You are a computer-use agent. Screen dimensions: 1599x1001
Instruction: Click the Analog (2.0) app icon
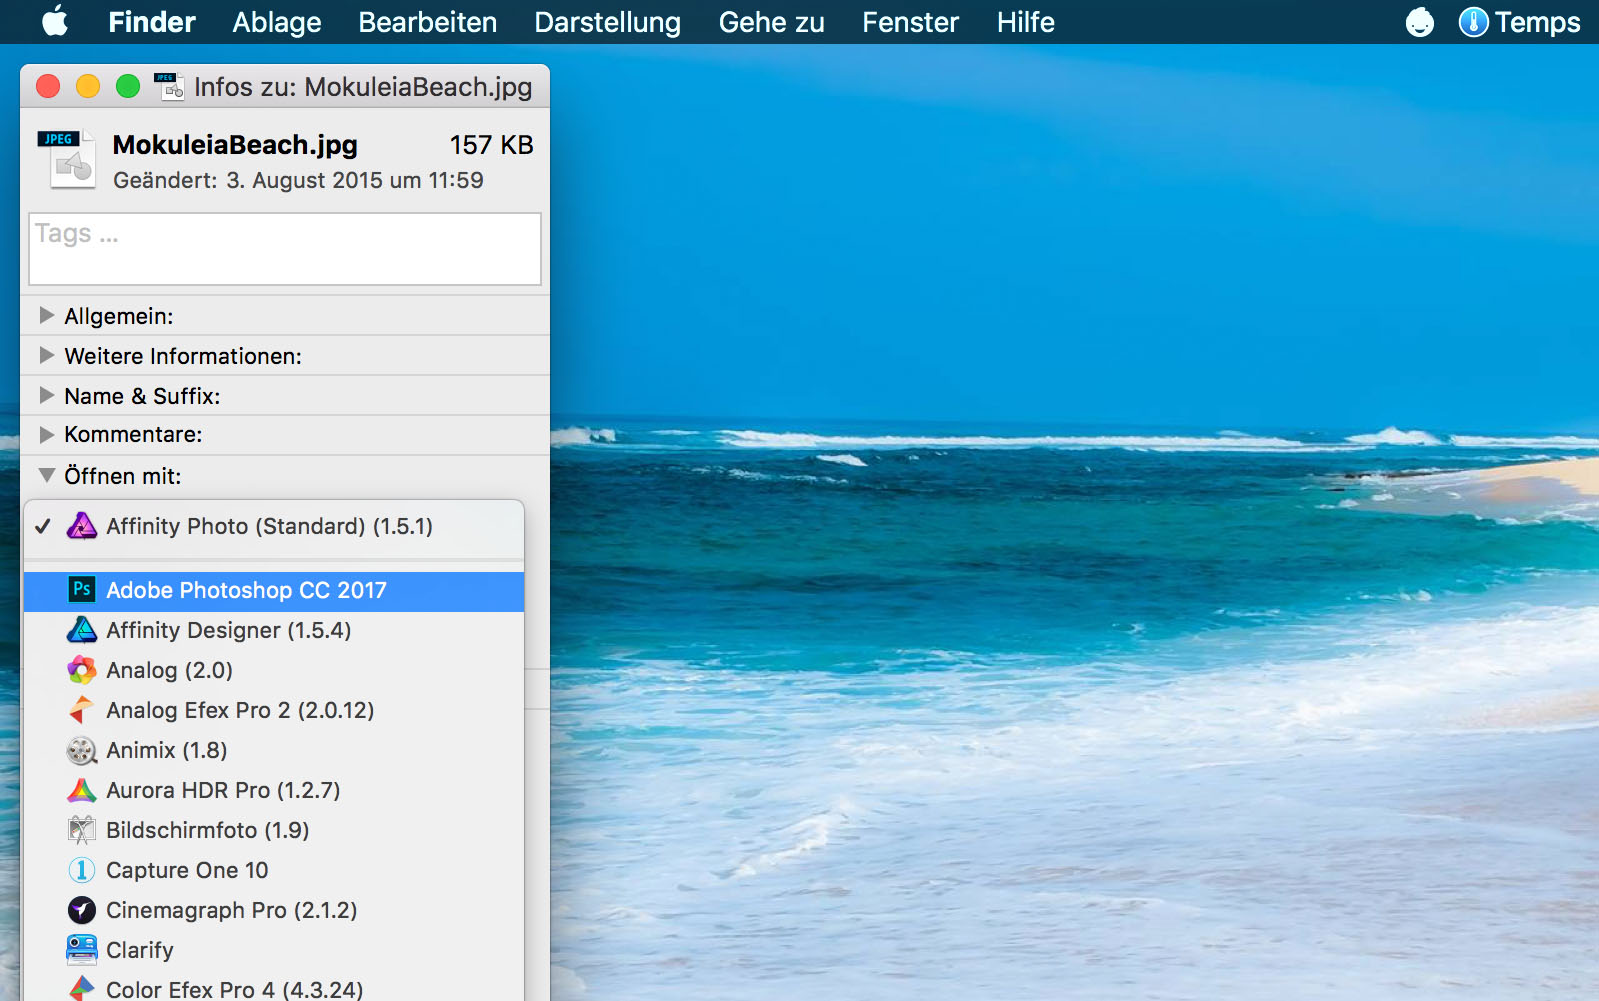tap(81, 670)
